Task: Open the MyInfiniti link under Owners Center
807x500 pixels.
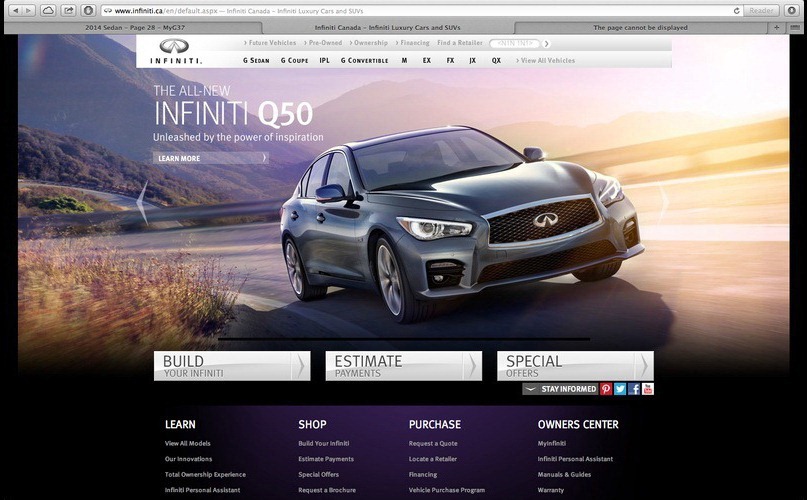Action: (x=552, y=443)
